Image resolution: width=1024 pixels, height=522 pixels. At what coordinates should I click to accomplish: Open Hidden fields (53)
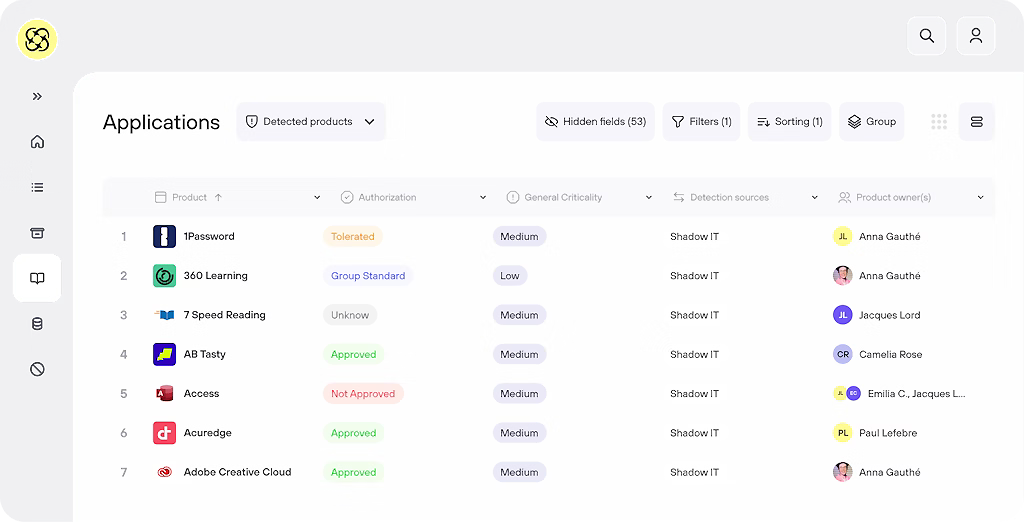tap(596, 122)
